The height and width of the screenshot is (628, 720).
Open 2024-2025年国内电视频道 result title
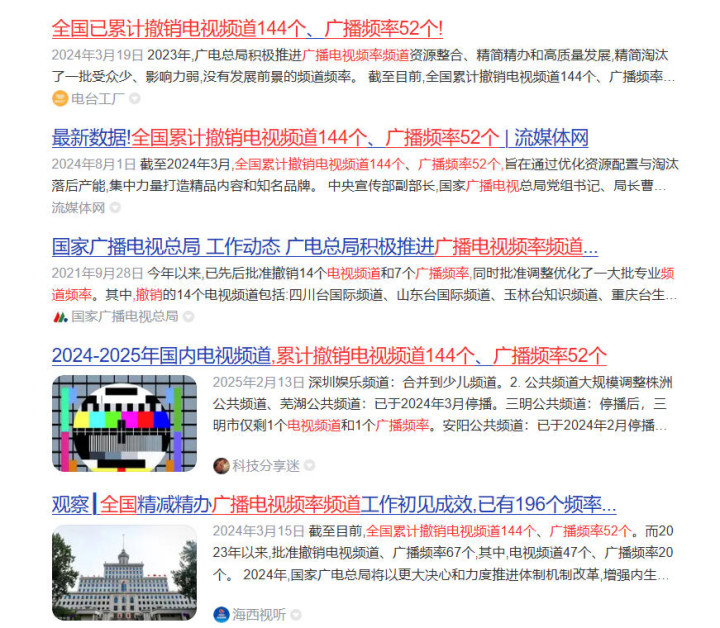coord(329,356)
